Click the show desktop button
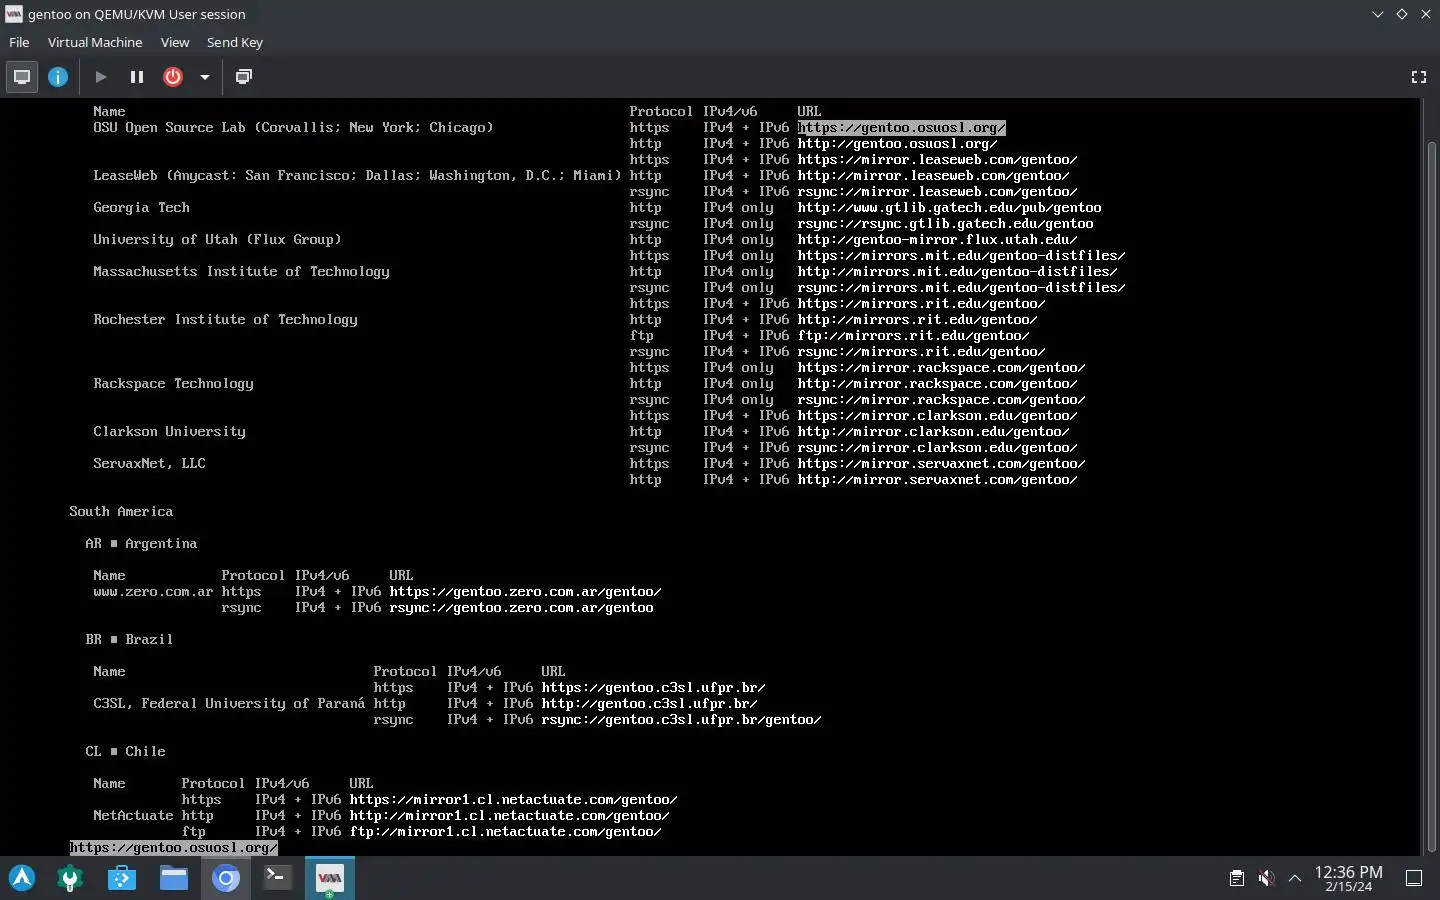 coord(1414,879)
